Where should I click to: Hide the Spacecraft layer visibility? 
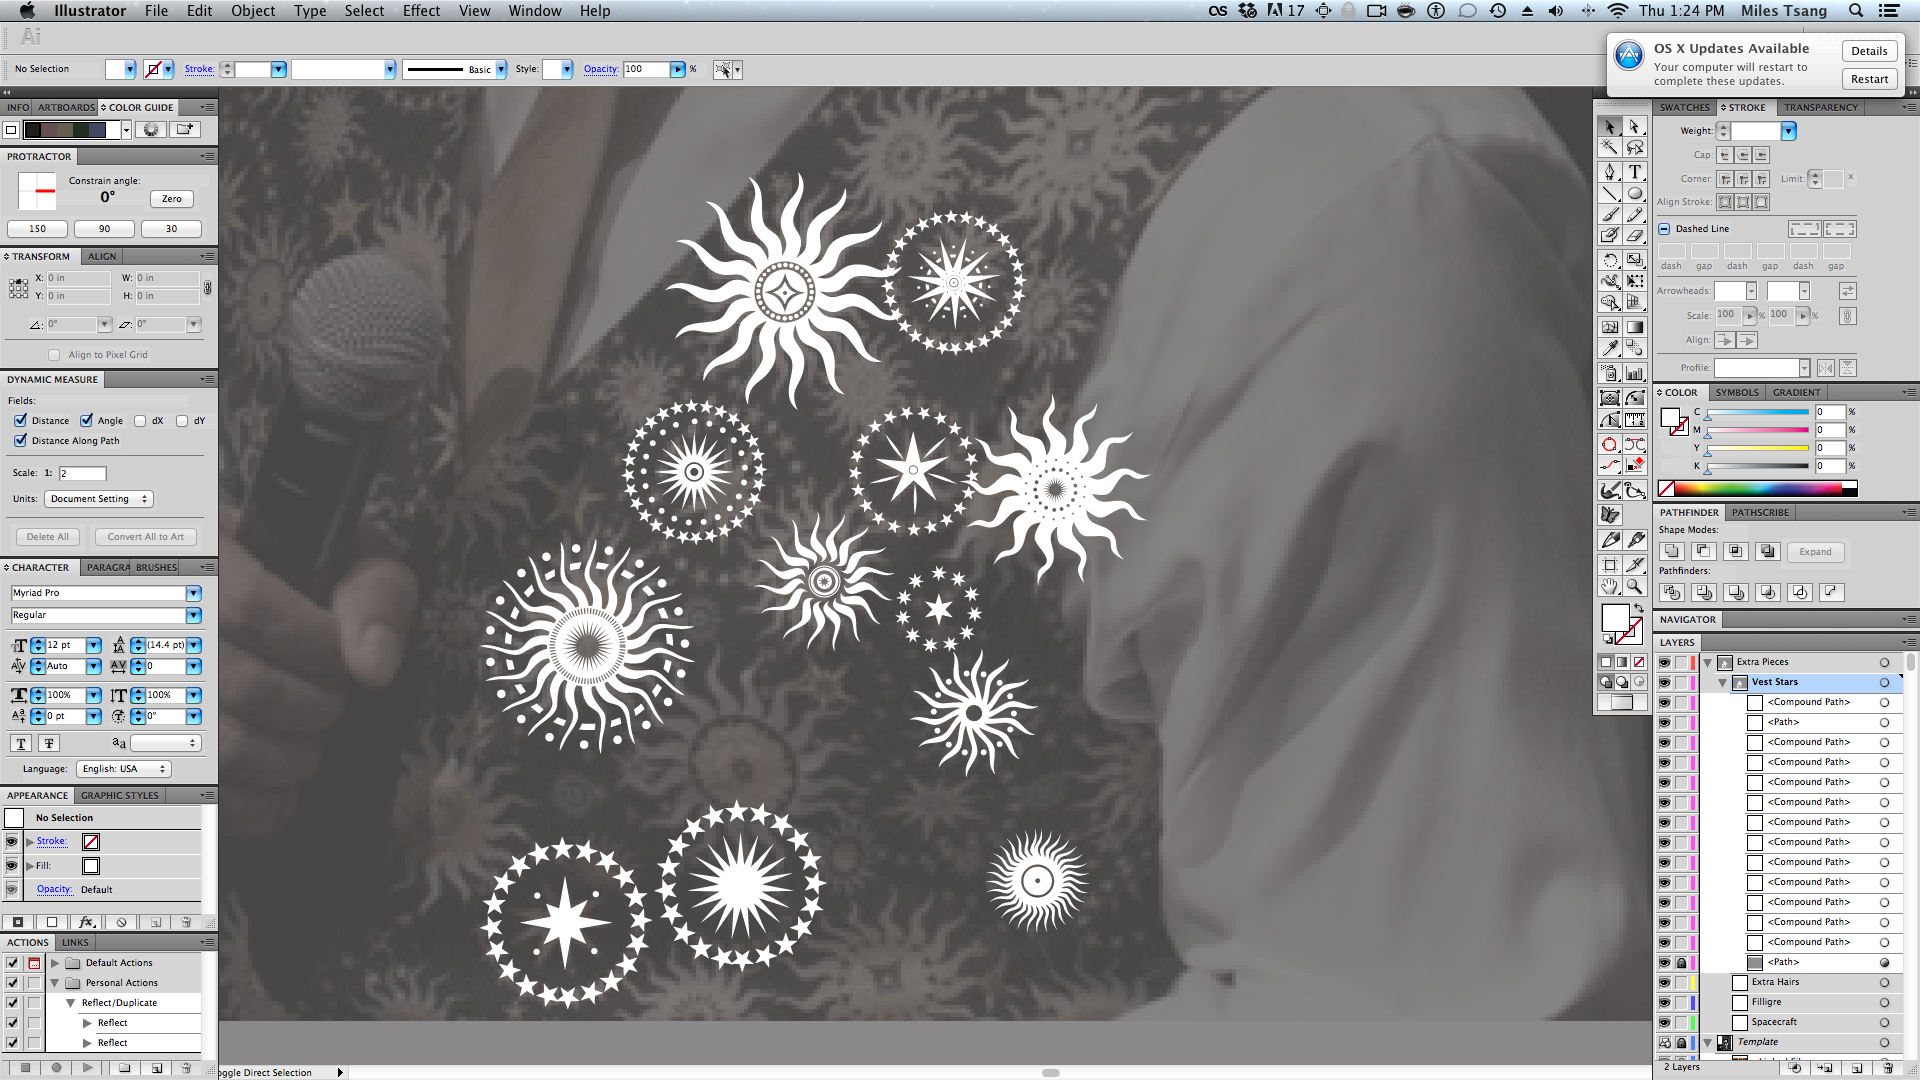(x=1664, y=1022)
